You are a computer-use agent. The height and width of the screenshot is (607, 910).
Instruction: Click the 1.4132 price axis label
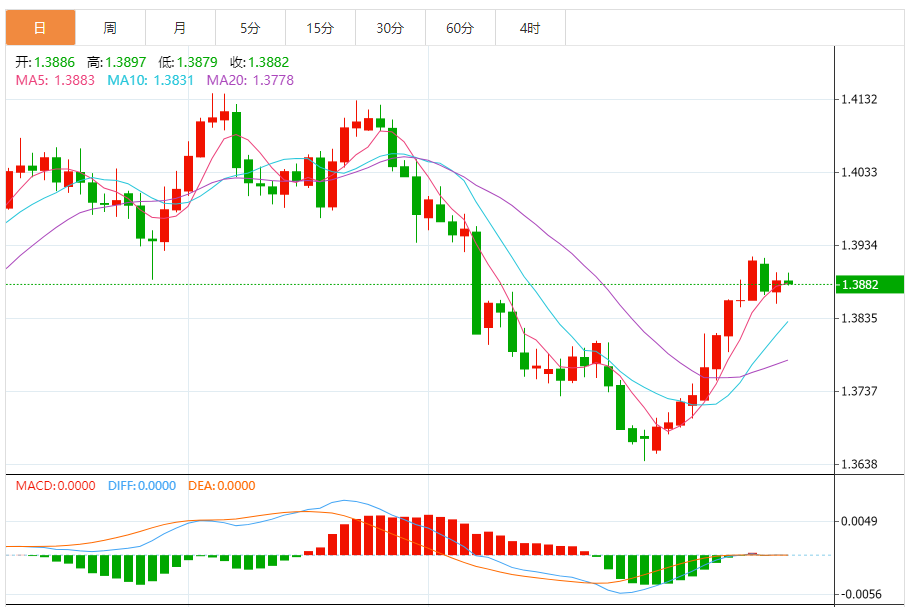click(860, 100)
